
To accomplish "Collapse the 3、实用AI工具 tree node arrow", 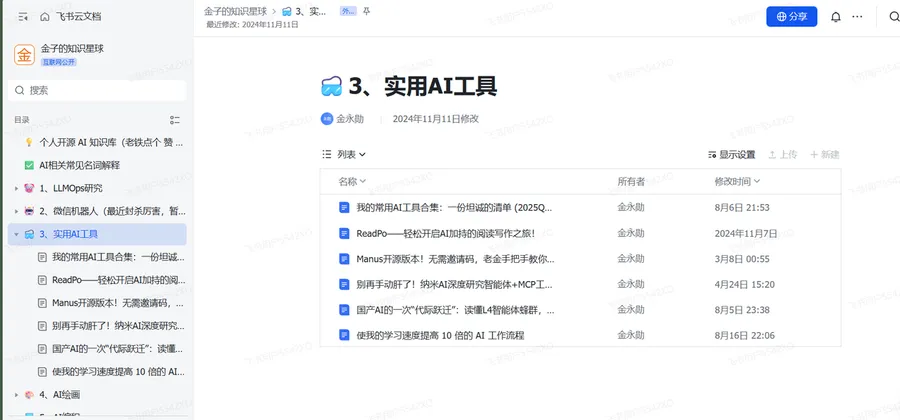I will pos(17,234).
